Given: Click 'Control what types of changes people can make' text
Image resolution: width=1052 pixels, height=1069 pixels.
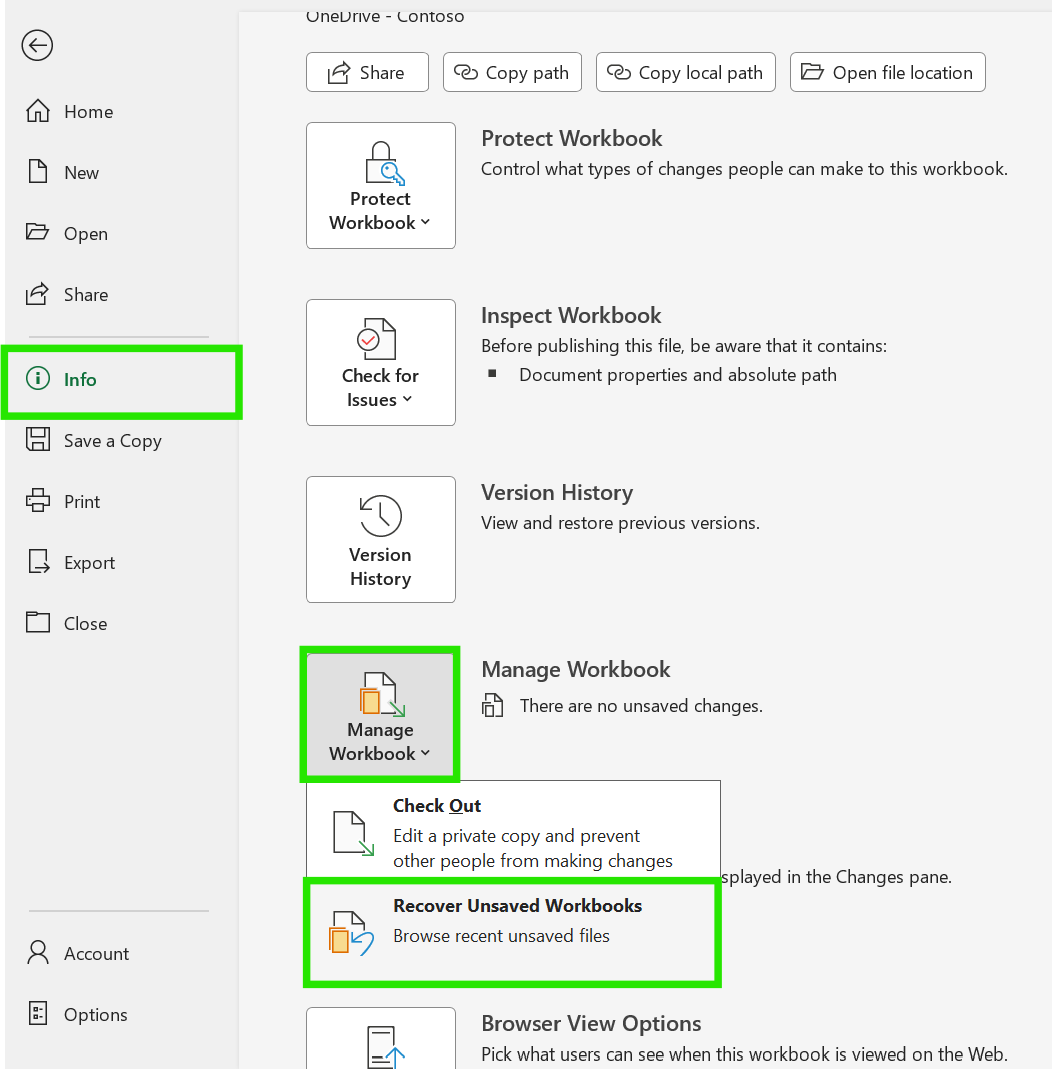Looking at the screenshot, I should pyautogui.click(x=744, y=169).
